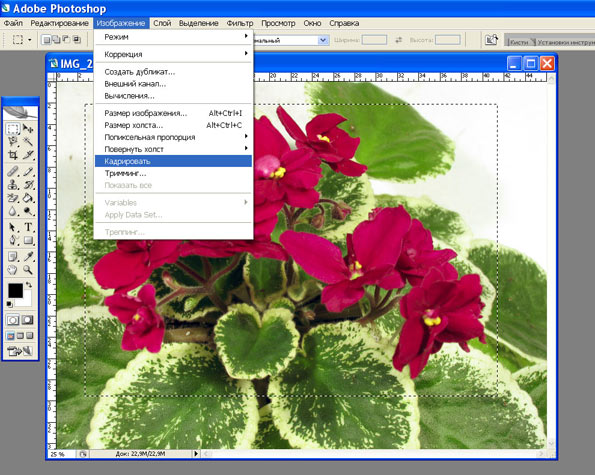The height and width of the screenshot is (475, 595).
Task: Select the Hand tool
Action: (x=13, y=270)
